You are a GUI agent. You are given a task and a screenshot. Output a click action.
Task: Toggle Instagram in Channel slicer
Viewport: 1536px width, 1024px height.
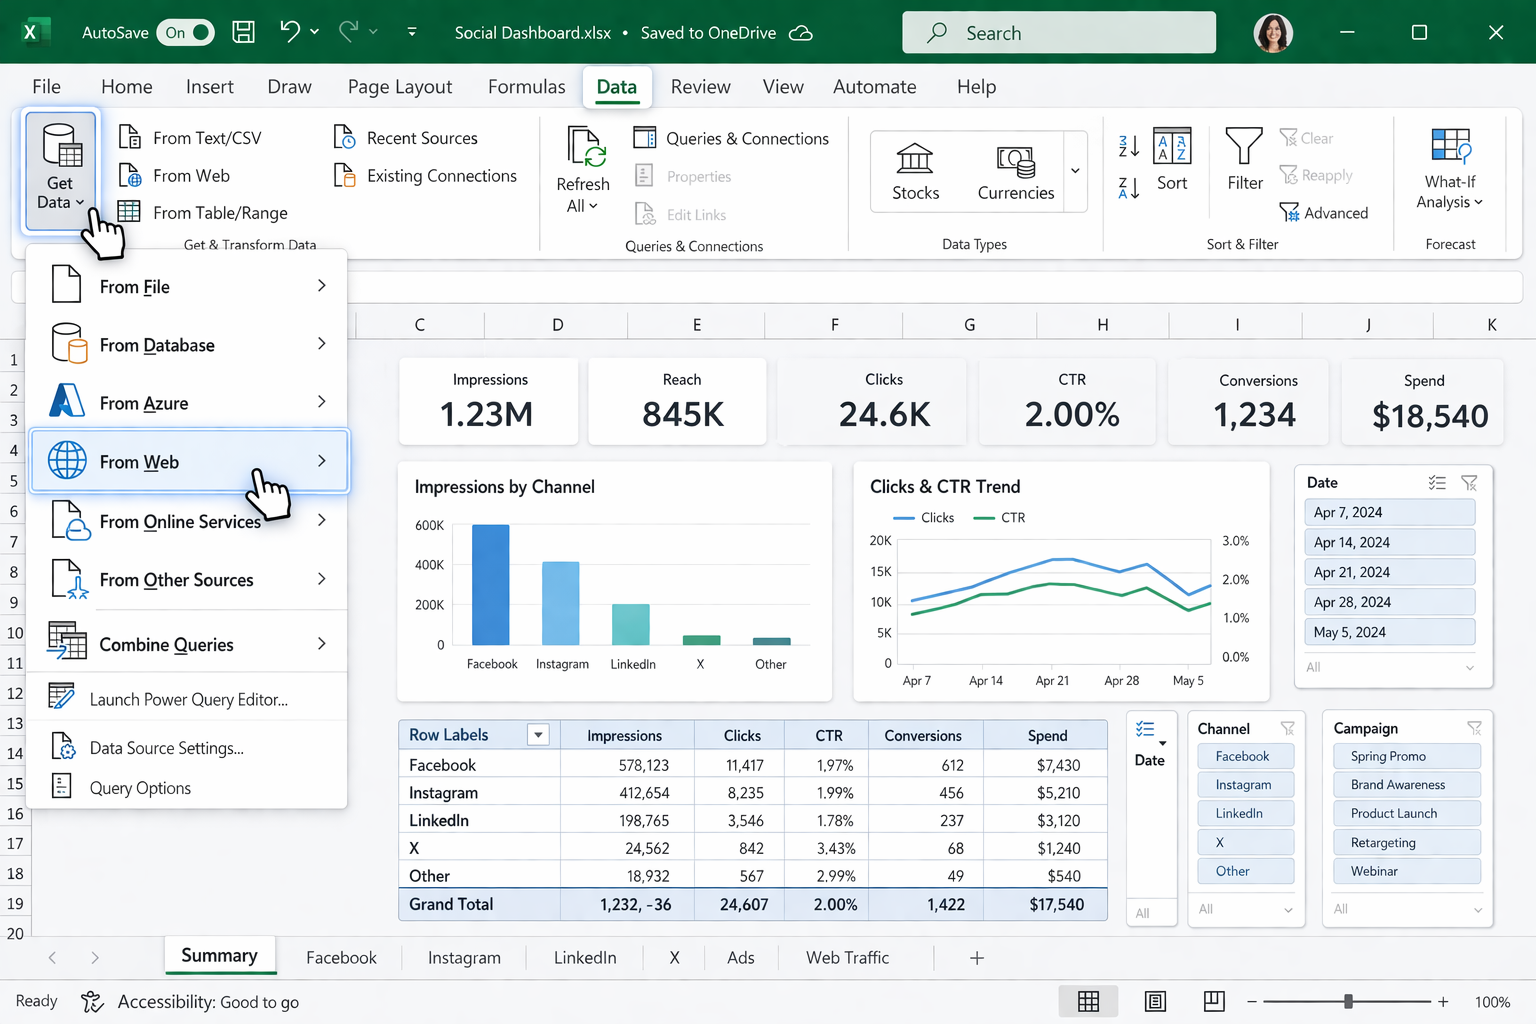pos(1246,785)
